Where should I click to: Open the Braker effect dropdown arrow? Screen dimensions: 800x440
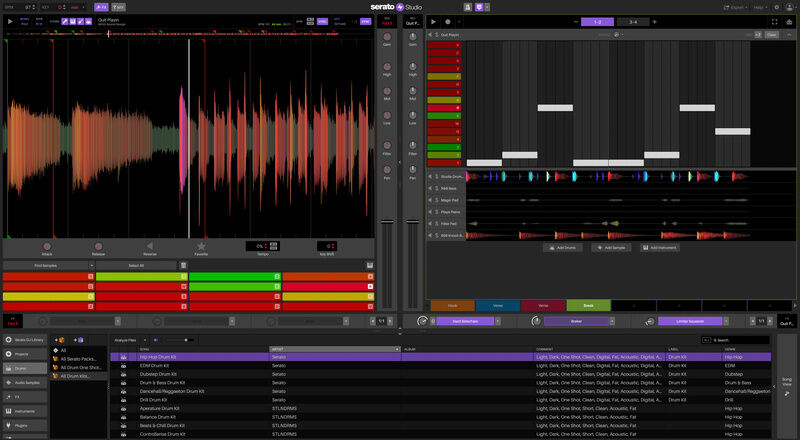coord(612,321)
